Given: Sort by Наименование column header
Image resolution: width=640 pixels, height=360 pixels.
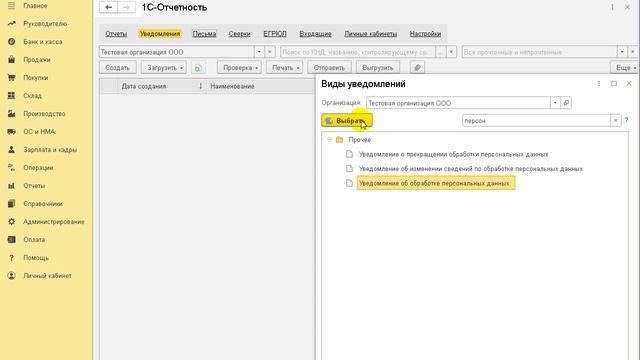Looking at the screenshot, I should click(x=232, y=86).
